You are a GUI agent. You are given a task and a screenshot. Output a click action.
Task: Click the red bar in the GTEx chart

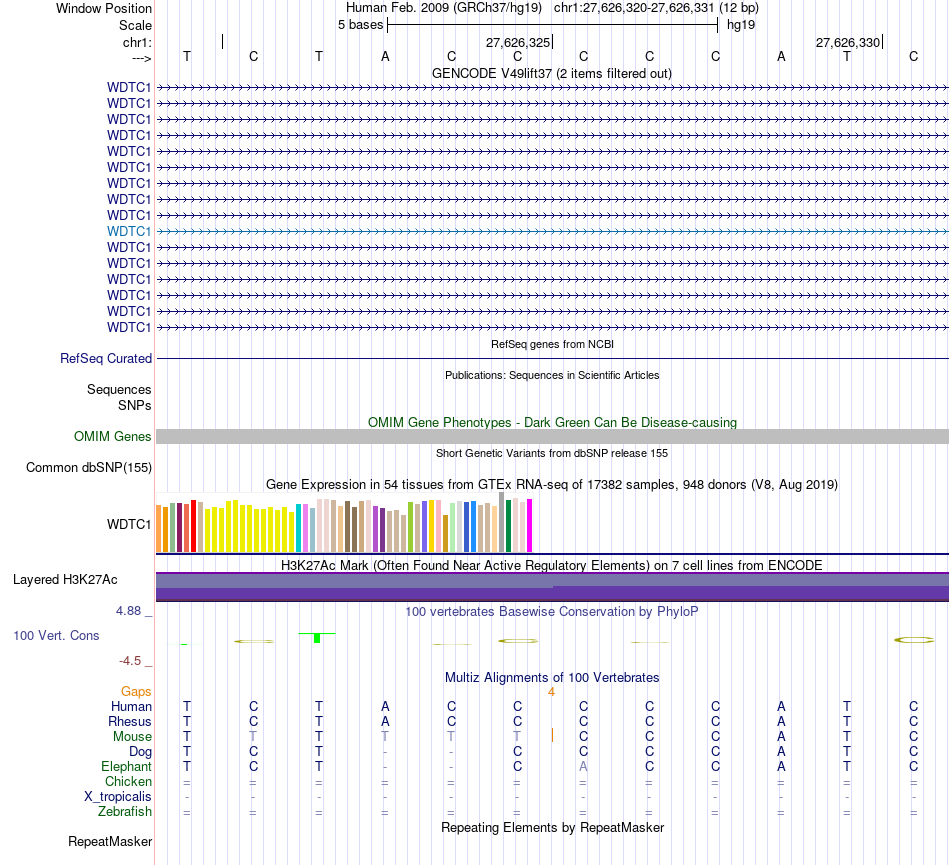(193, 526)
